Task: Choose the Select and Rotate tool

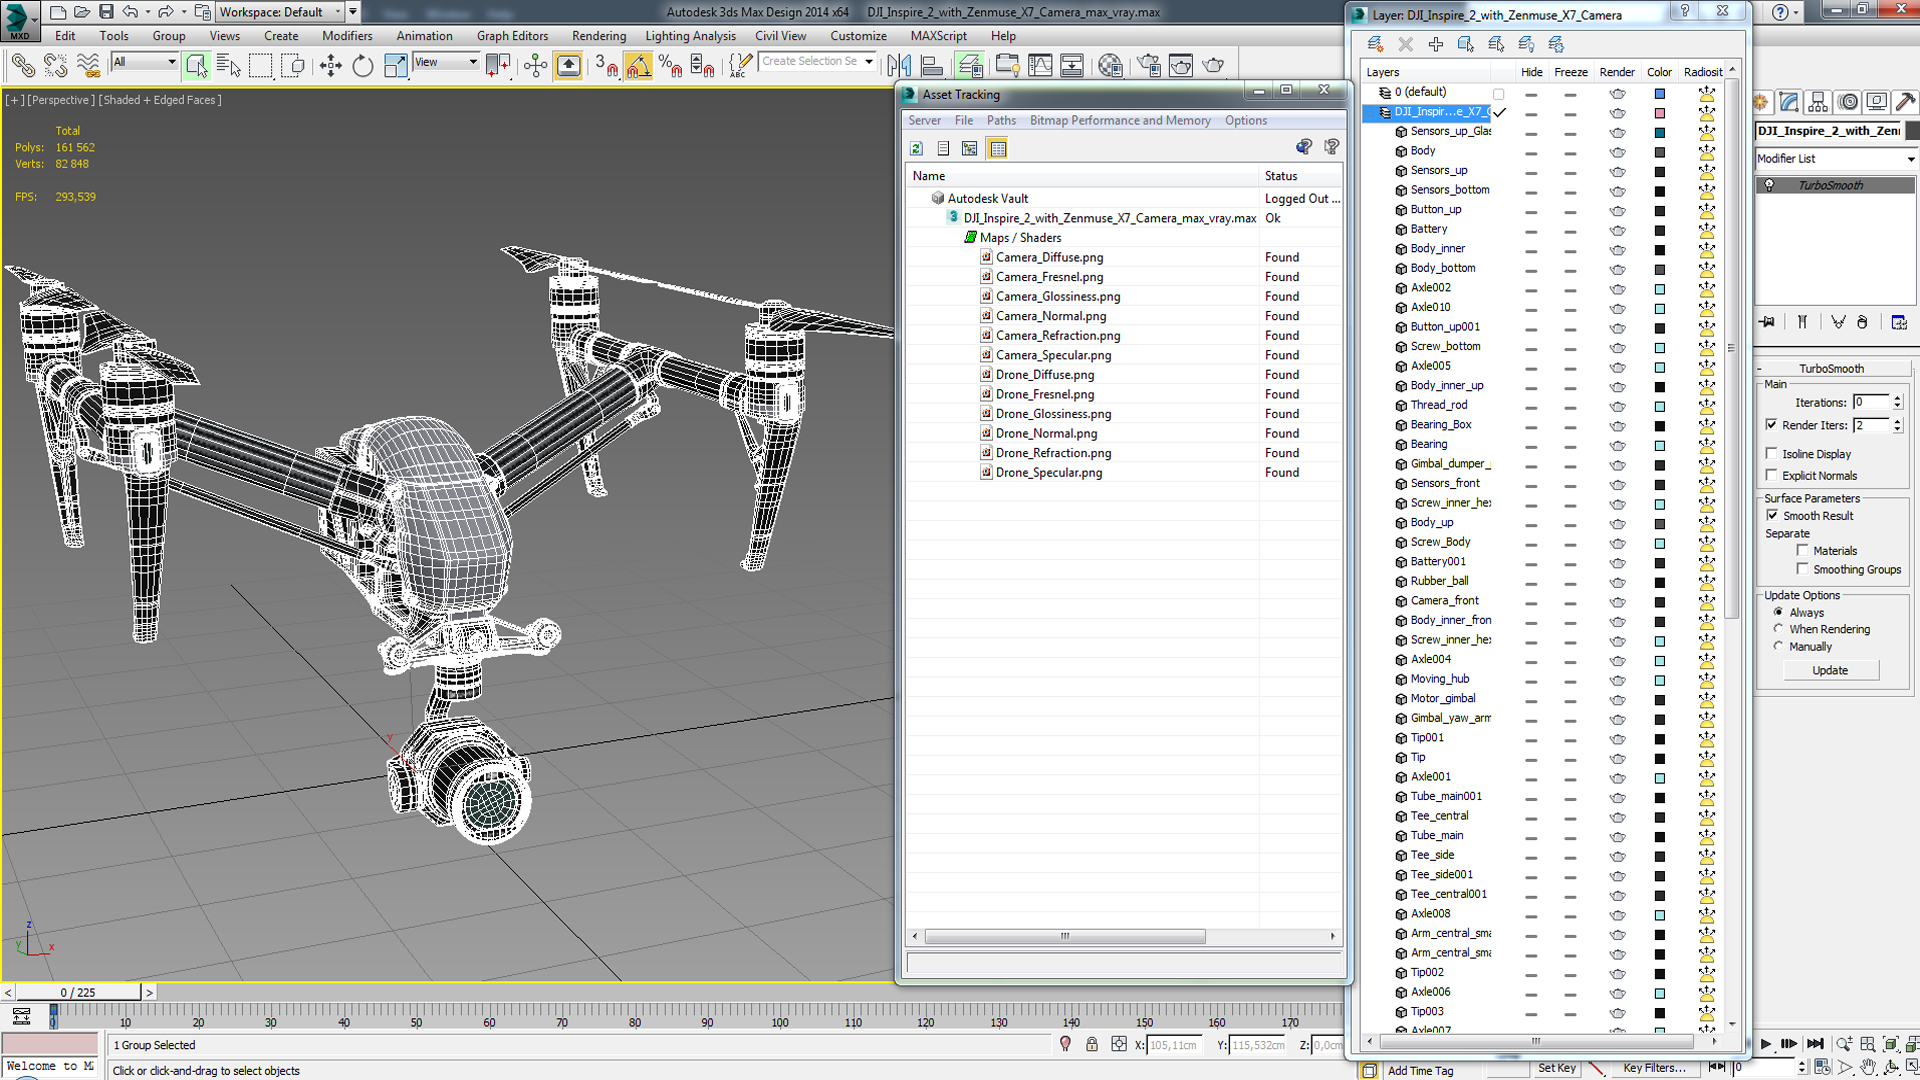Action: coord(362,66)
